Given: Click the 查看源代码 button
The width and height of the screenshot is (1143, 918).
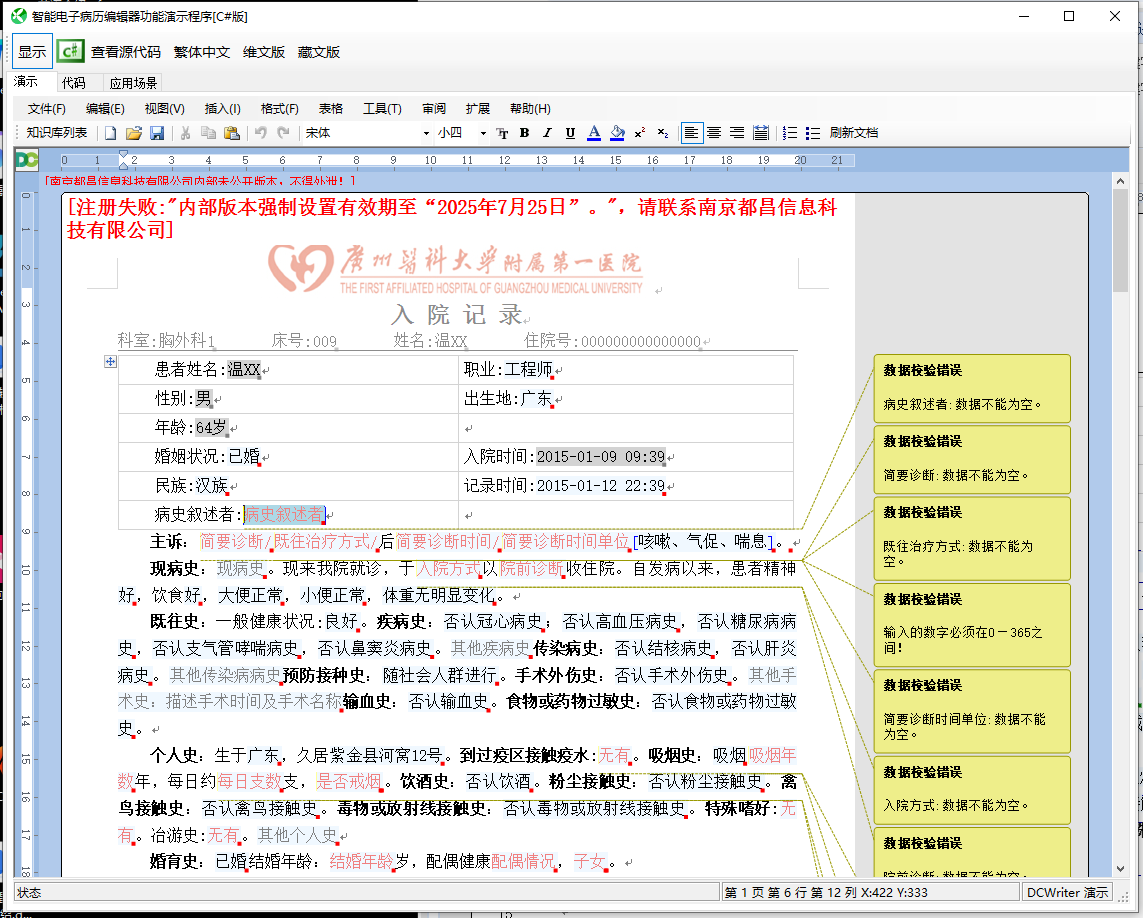Looking at the screenshot, I should [x=125, y=52].
